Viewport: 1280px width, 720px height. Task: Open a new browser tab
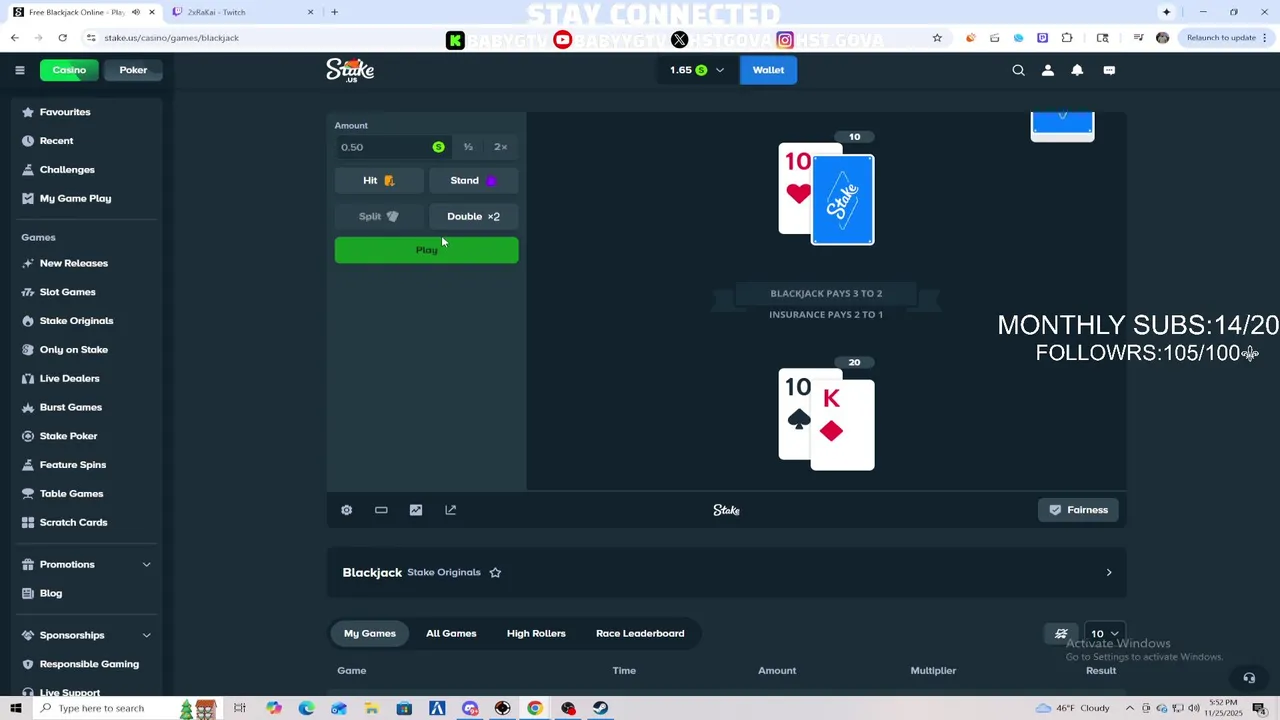pyautogui.click(x=334, y=12)
